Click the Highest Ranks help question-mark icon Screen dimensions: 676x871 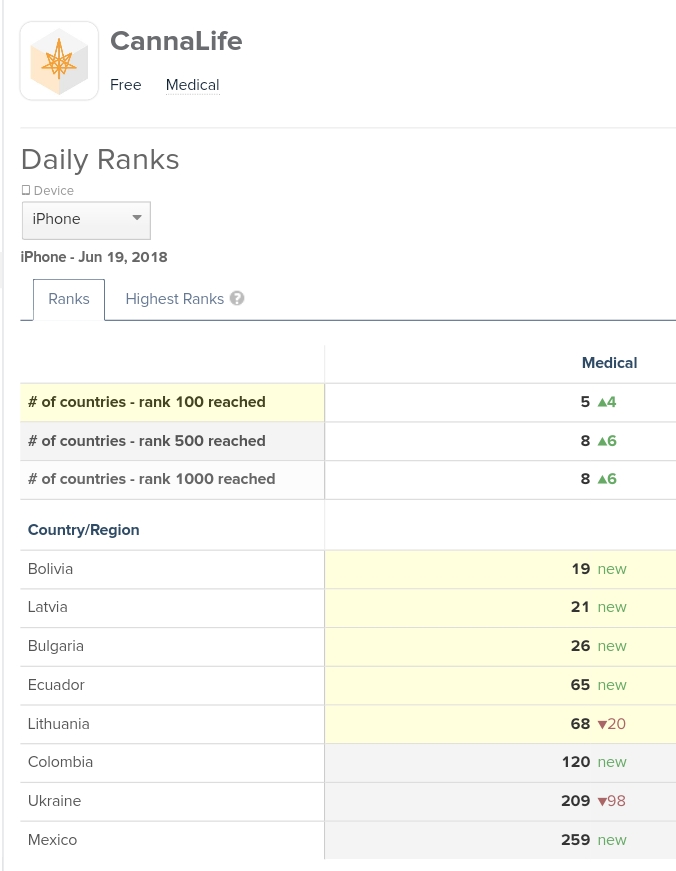[x=237, y=298]
